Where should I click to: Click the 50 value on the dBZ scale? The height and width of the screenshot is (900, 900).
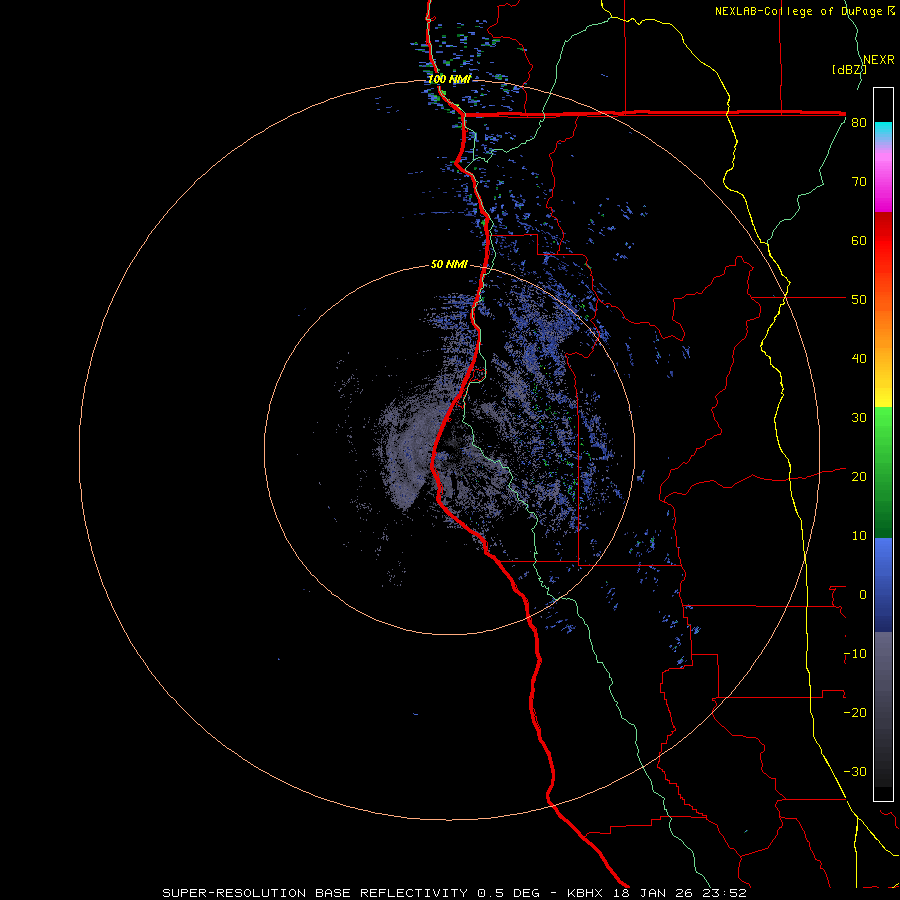[859, 300]
